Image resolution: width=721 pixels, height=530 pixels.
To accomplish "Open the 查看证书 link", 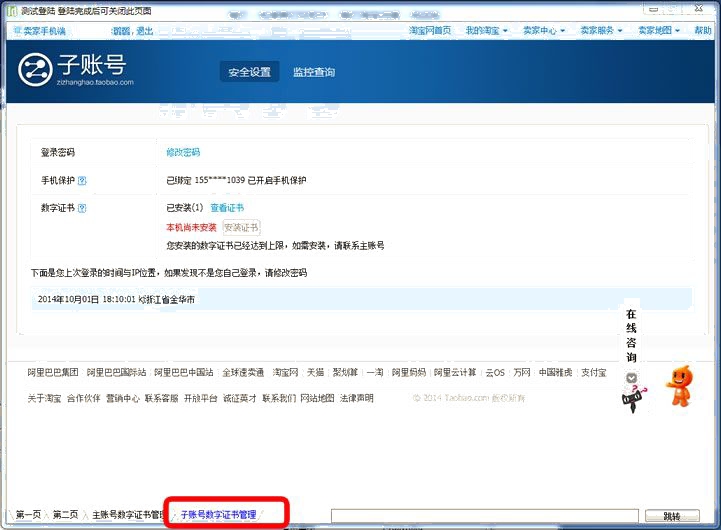I will 227,208.
